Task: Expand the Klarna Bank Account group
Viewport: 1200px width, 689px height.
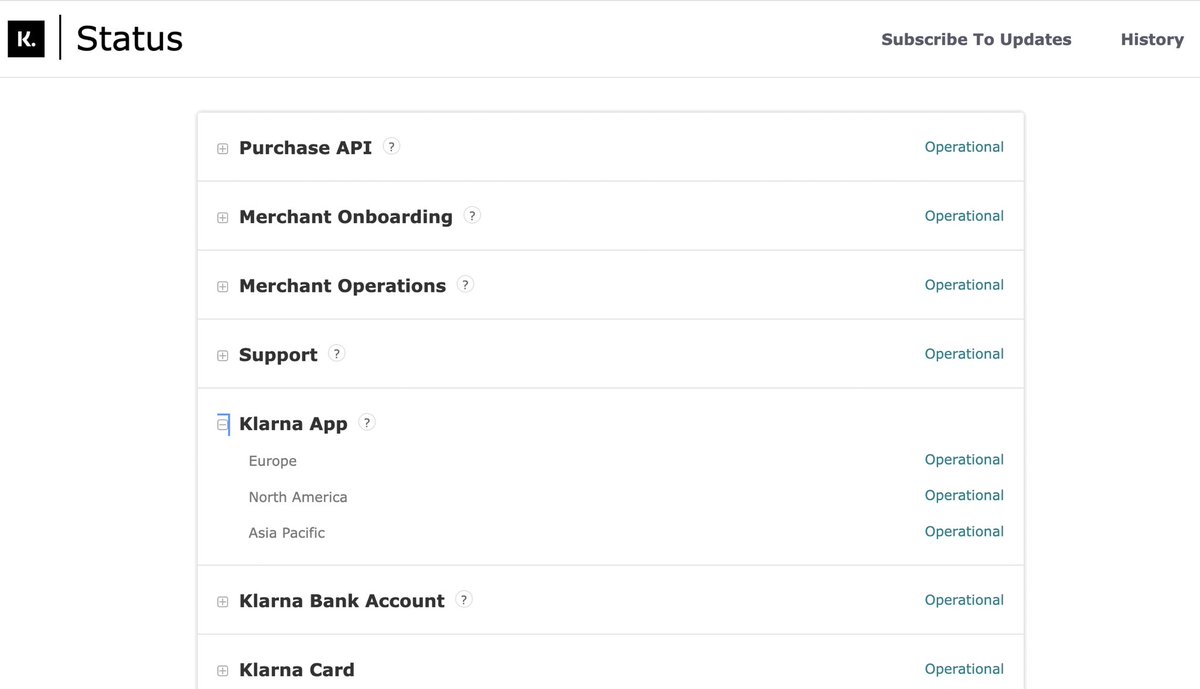Action: pyautogui.click(x=223, y=602)
